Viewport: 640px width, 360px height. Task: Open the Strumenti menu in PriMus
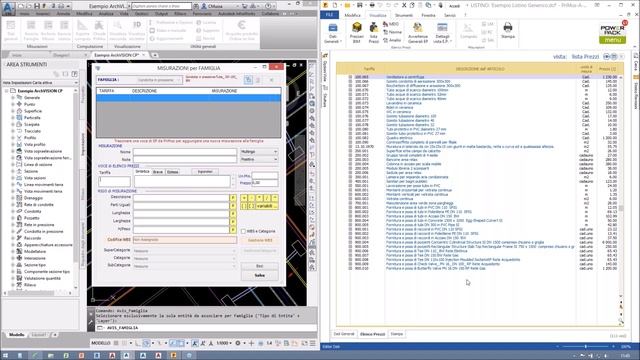click(404, 15)
